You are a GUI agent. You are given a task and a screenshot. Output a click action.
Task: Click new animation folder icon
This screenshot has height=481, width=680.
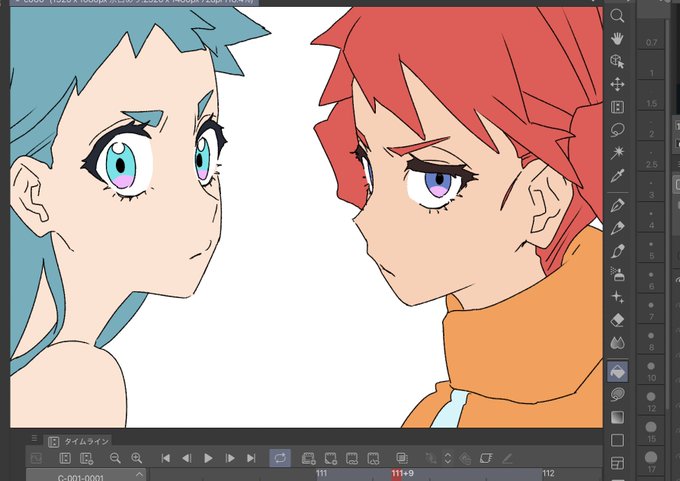(308, 458)
